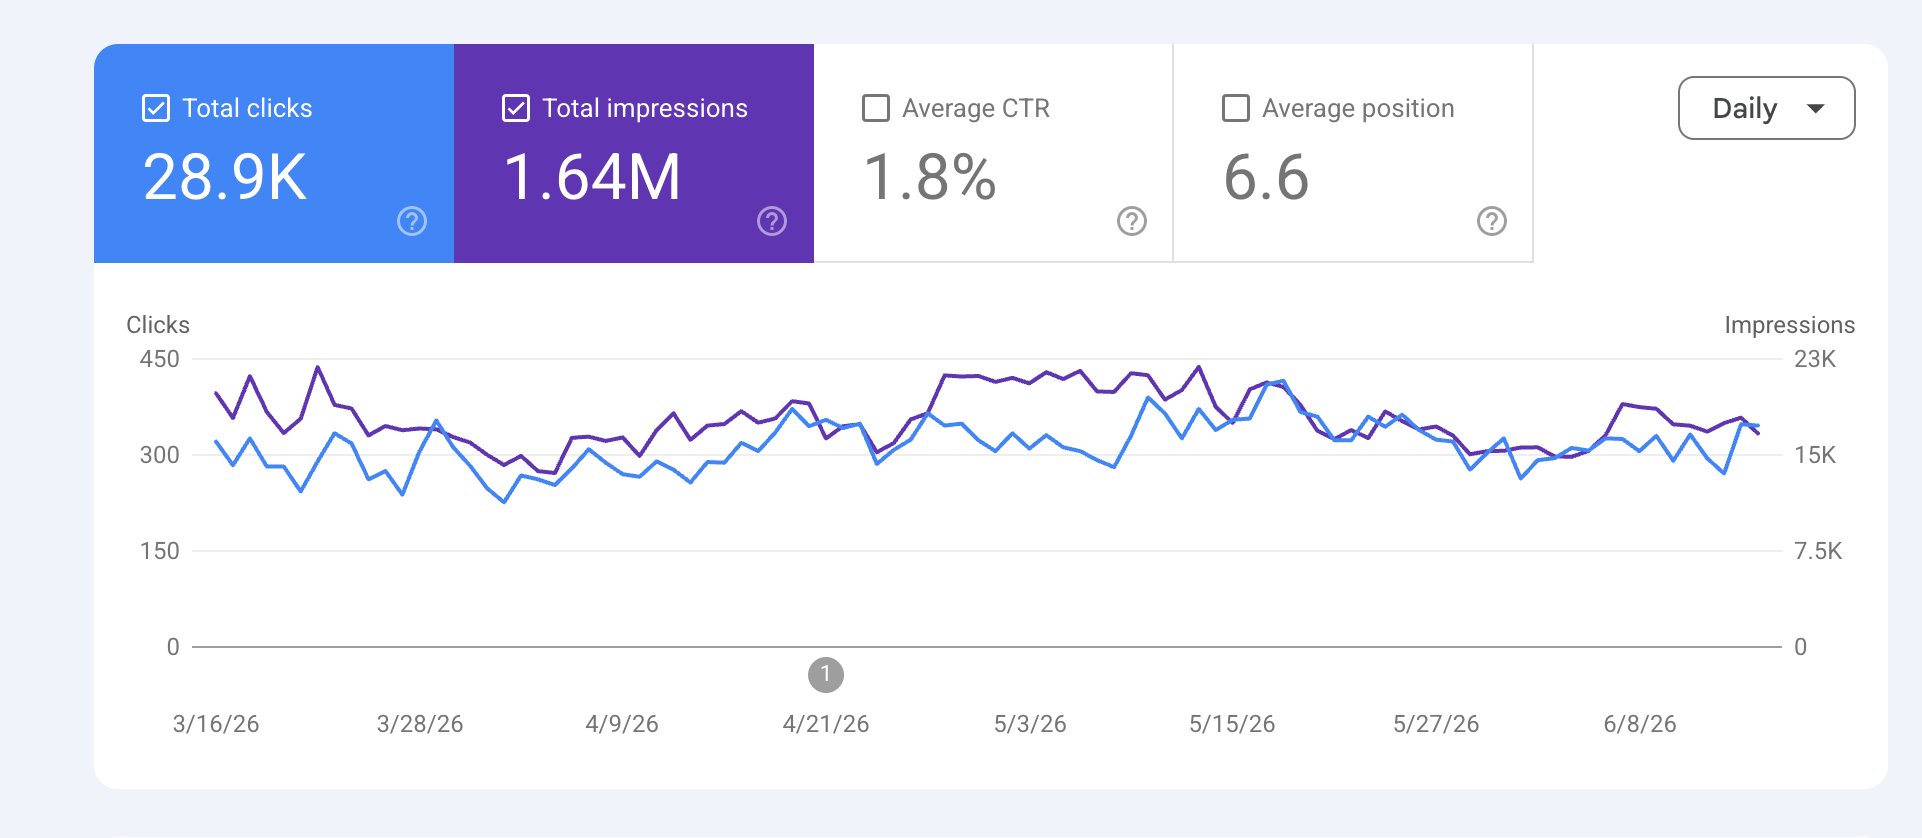
Task: Click the 7.5K impressions axis label
Action: click(1818, 551)
